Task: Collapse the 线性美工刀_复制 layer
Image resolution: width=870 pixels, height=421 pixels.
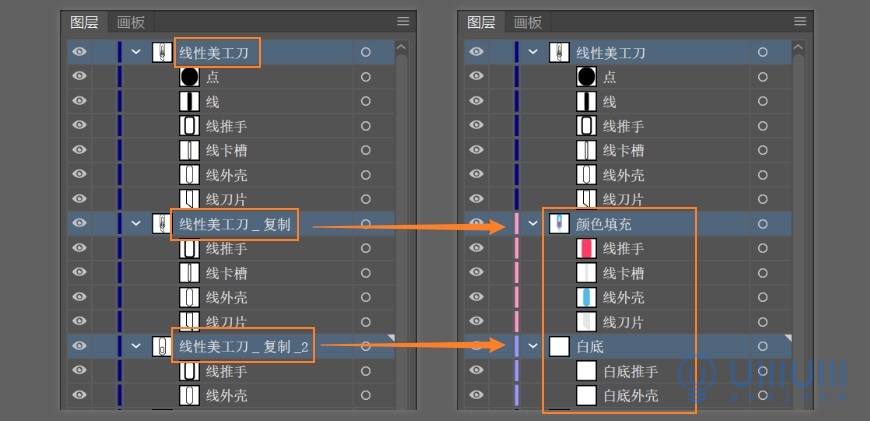Action: click(136, 223)
